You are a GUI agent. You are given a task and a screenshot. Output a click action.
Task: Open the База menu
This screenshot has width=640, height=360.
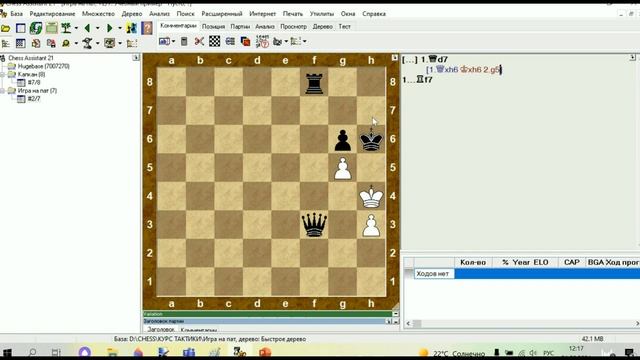pos(16,14)
